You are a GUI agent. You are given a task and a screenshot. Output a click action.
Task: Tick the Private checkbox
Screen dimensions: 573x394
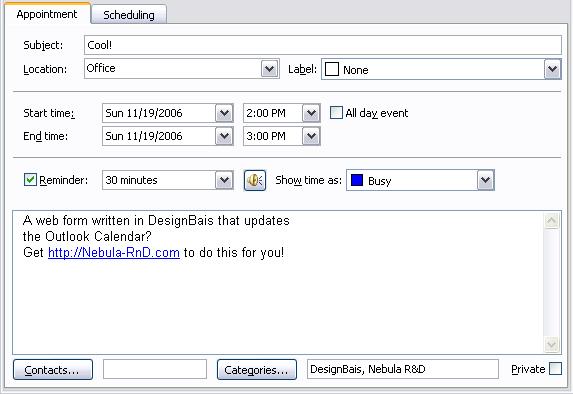pyautogui.click(x=555, y=369)
